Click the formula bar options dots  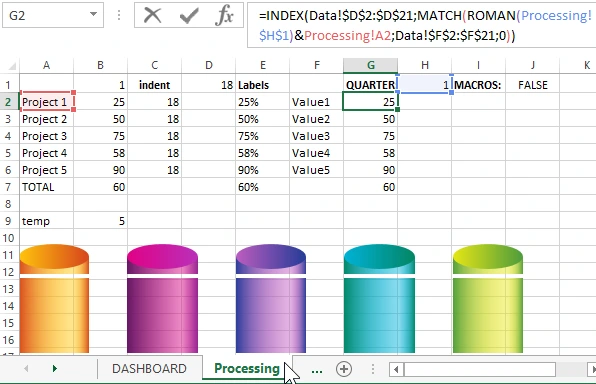click(x=119, y=15)
